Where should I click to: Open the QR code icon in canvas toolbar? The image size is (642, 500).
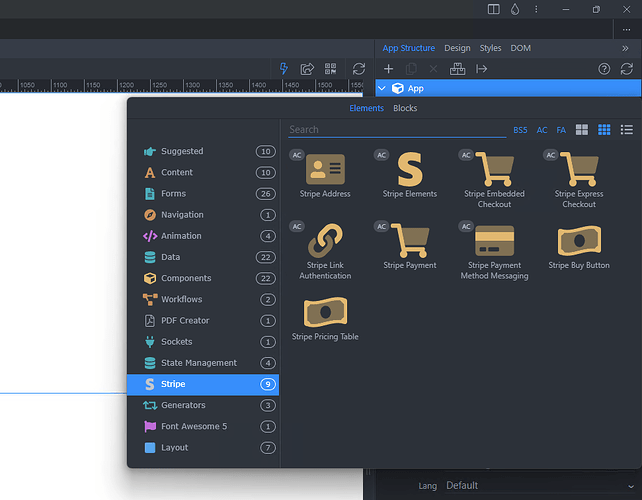coord(330,69)
